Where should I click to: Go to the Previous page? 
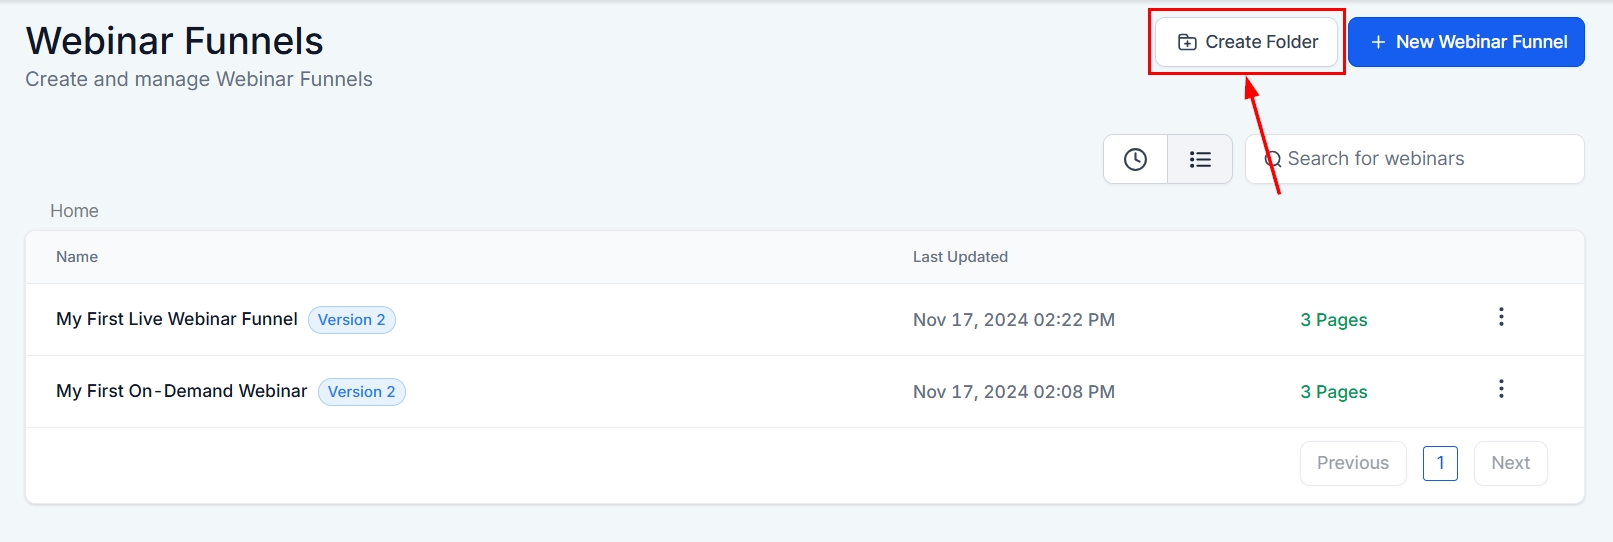1352,463
